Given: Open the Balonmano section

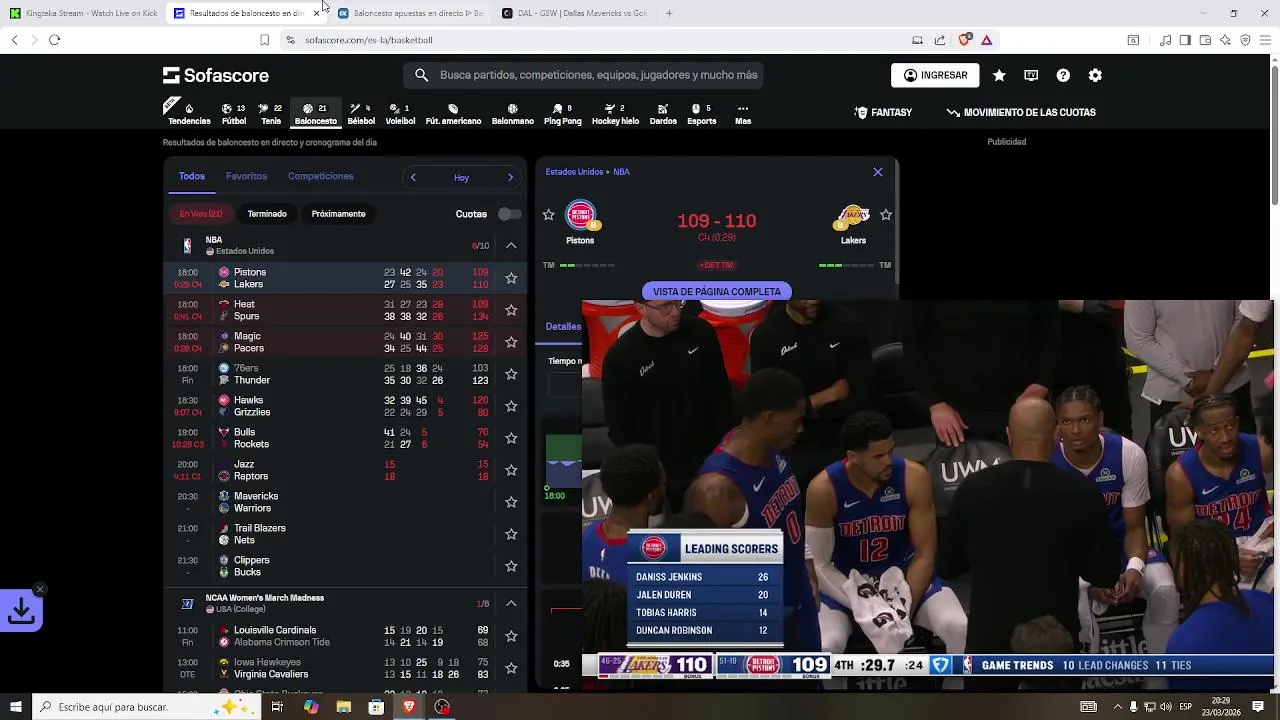Looking at the screenshot, I should click(513, 113).
